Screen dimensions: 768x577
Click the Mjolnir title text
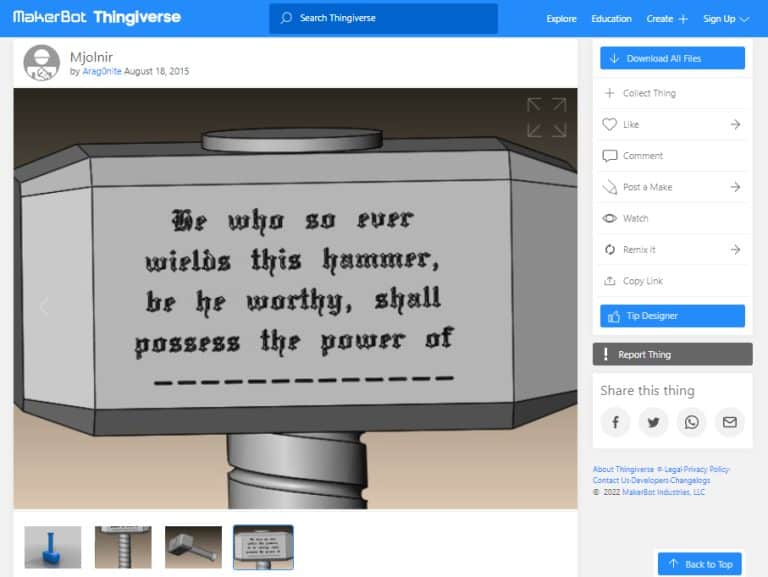tap(91, 57)
